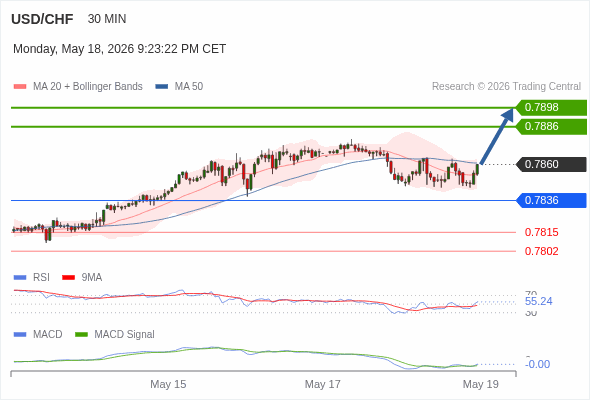This screenshot has width=590, height=400.
Task: Click the Trading Central research copyright text
Action: point(506,87)
